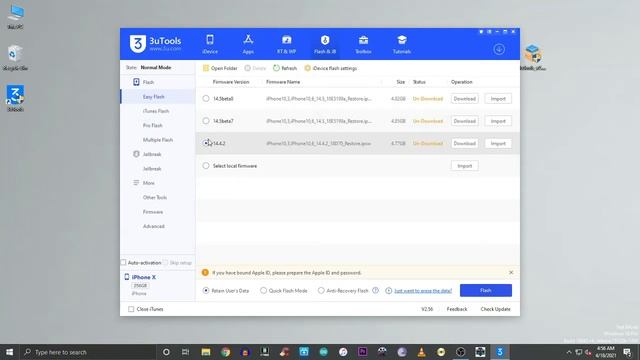Click the Firmware Name column header
The width and height of the screenshot is (640, 360).
click(x=283, y=82)
